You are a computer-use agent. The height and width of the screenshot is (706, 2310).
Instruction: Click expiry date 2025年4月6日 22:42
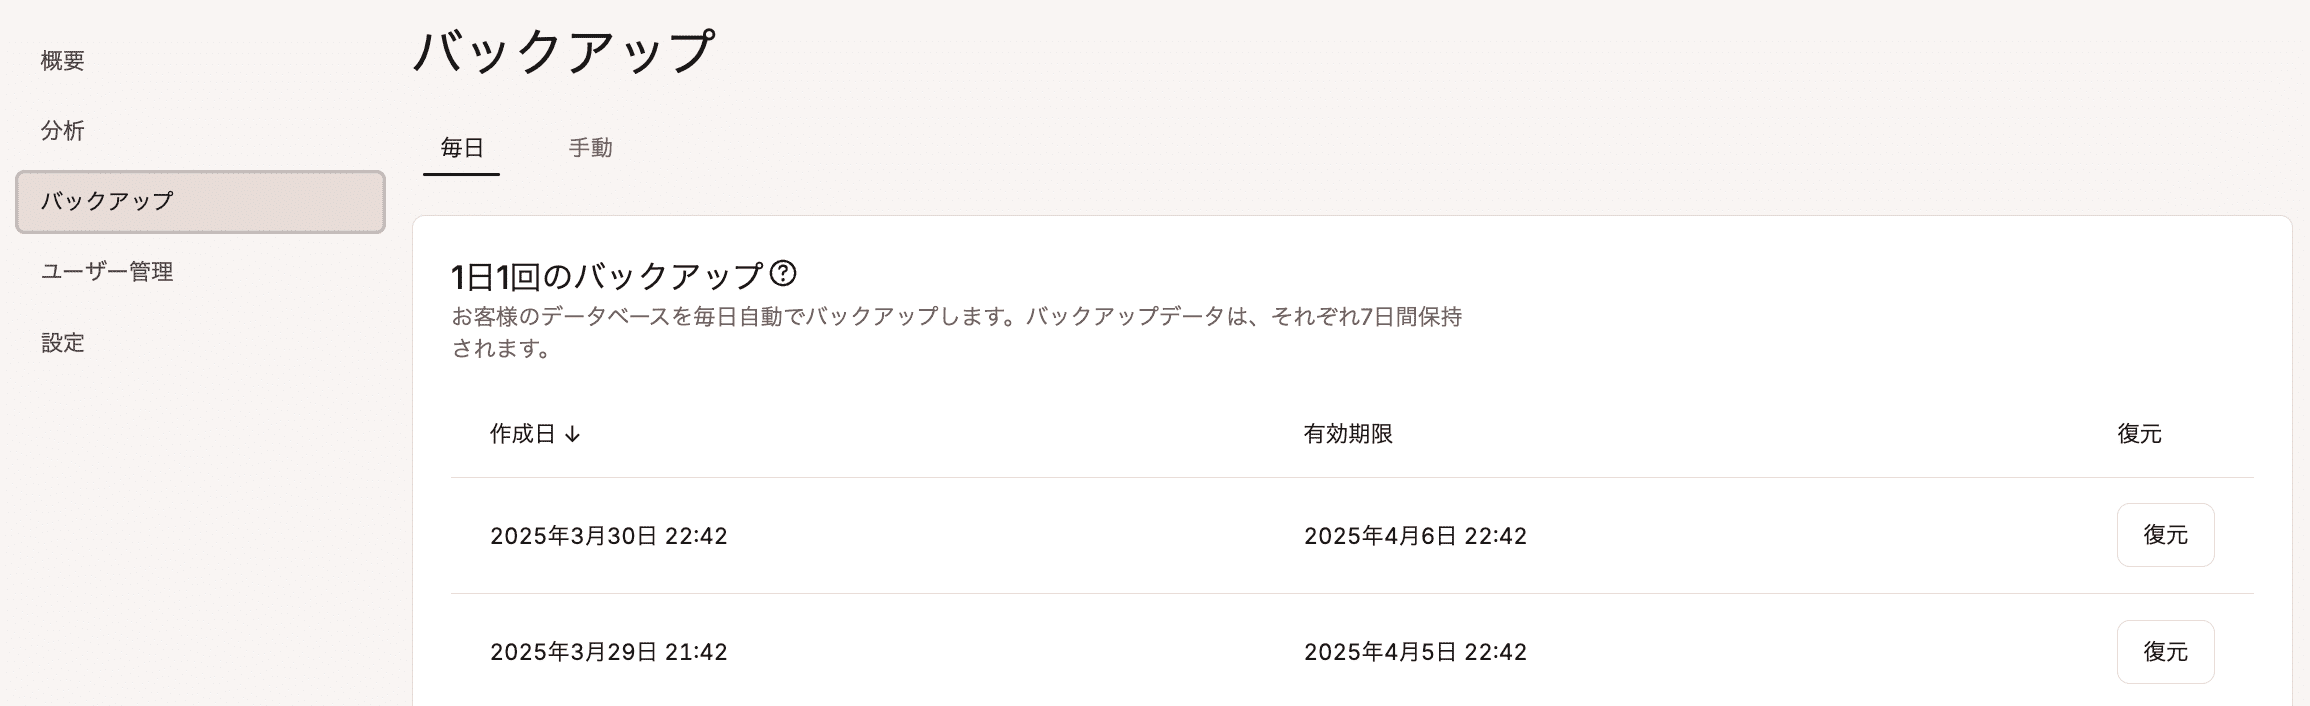[x=1415, y=536]
